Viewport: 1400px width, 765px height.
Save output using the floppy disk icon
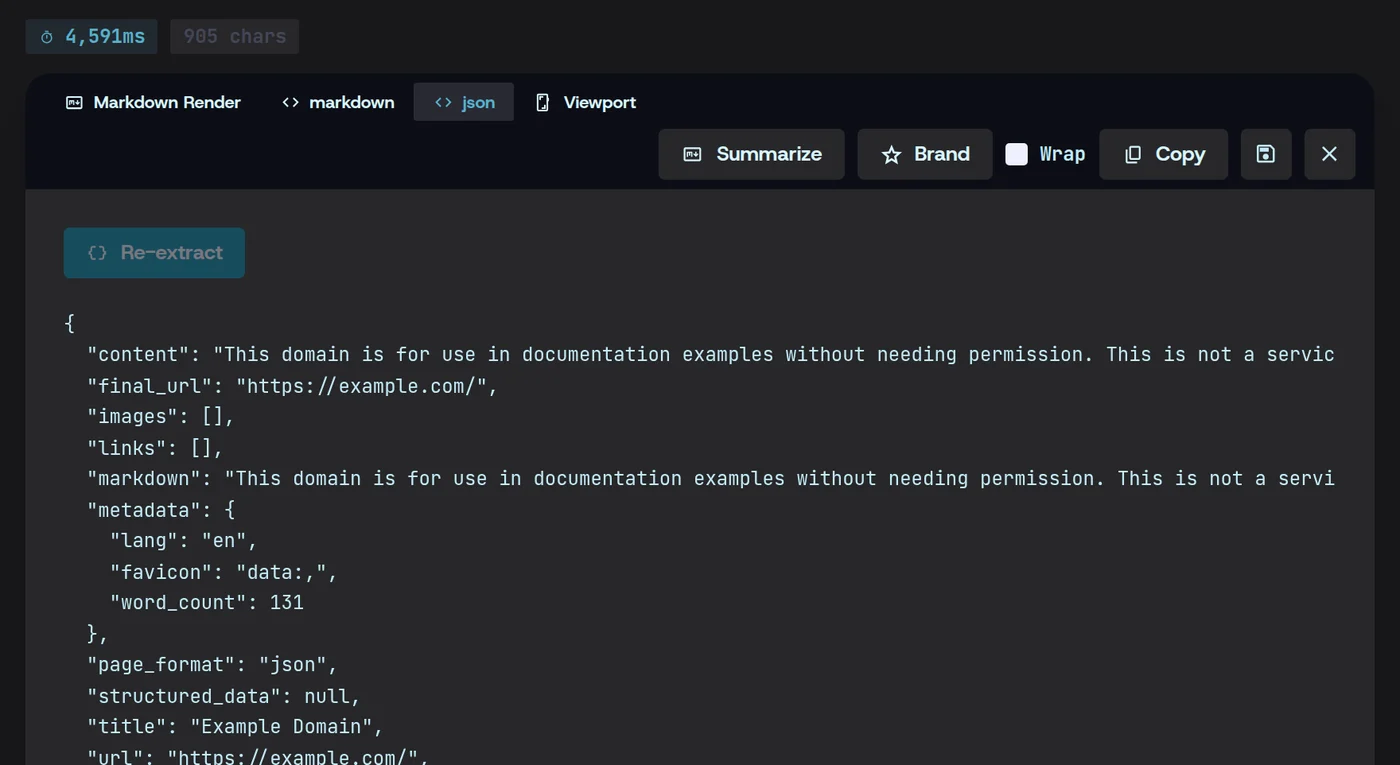[1266, 154]
